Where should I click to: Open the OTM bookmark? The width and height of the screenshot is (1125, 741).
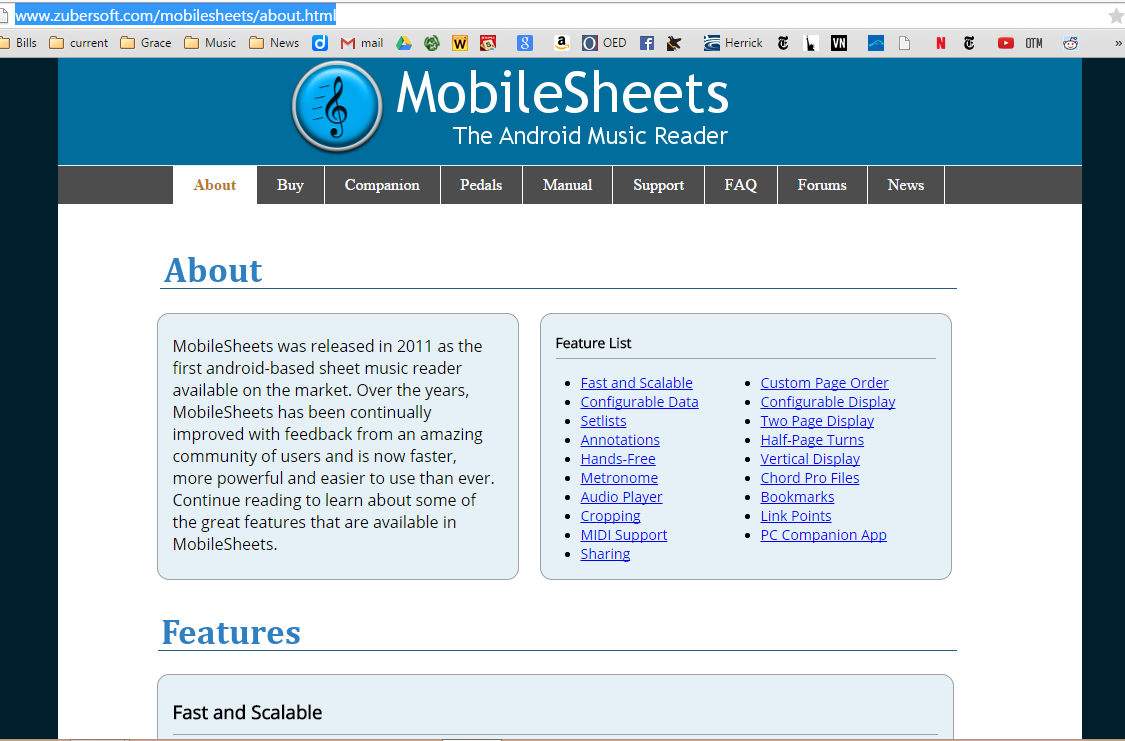coord(1034,43)
